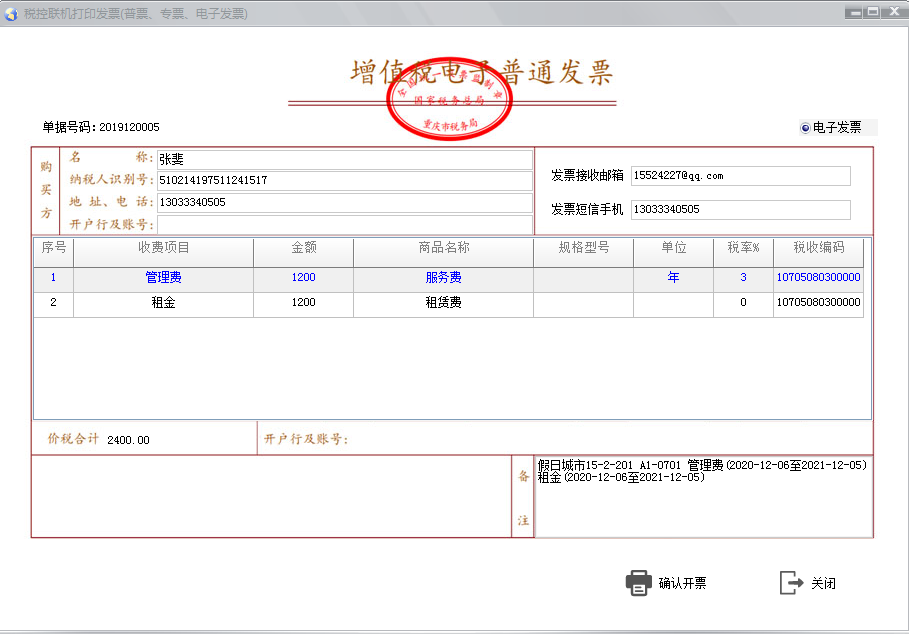Select the 电子发票 radio button
Viewport: 909px width, 634px height.
pyautogui.click(x=805, y=127)
